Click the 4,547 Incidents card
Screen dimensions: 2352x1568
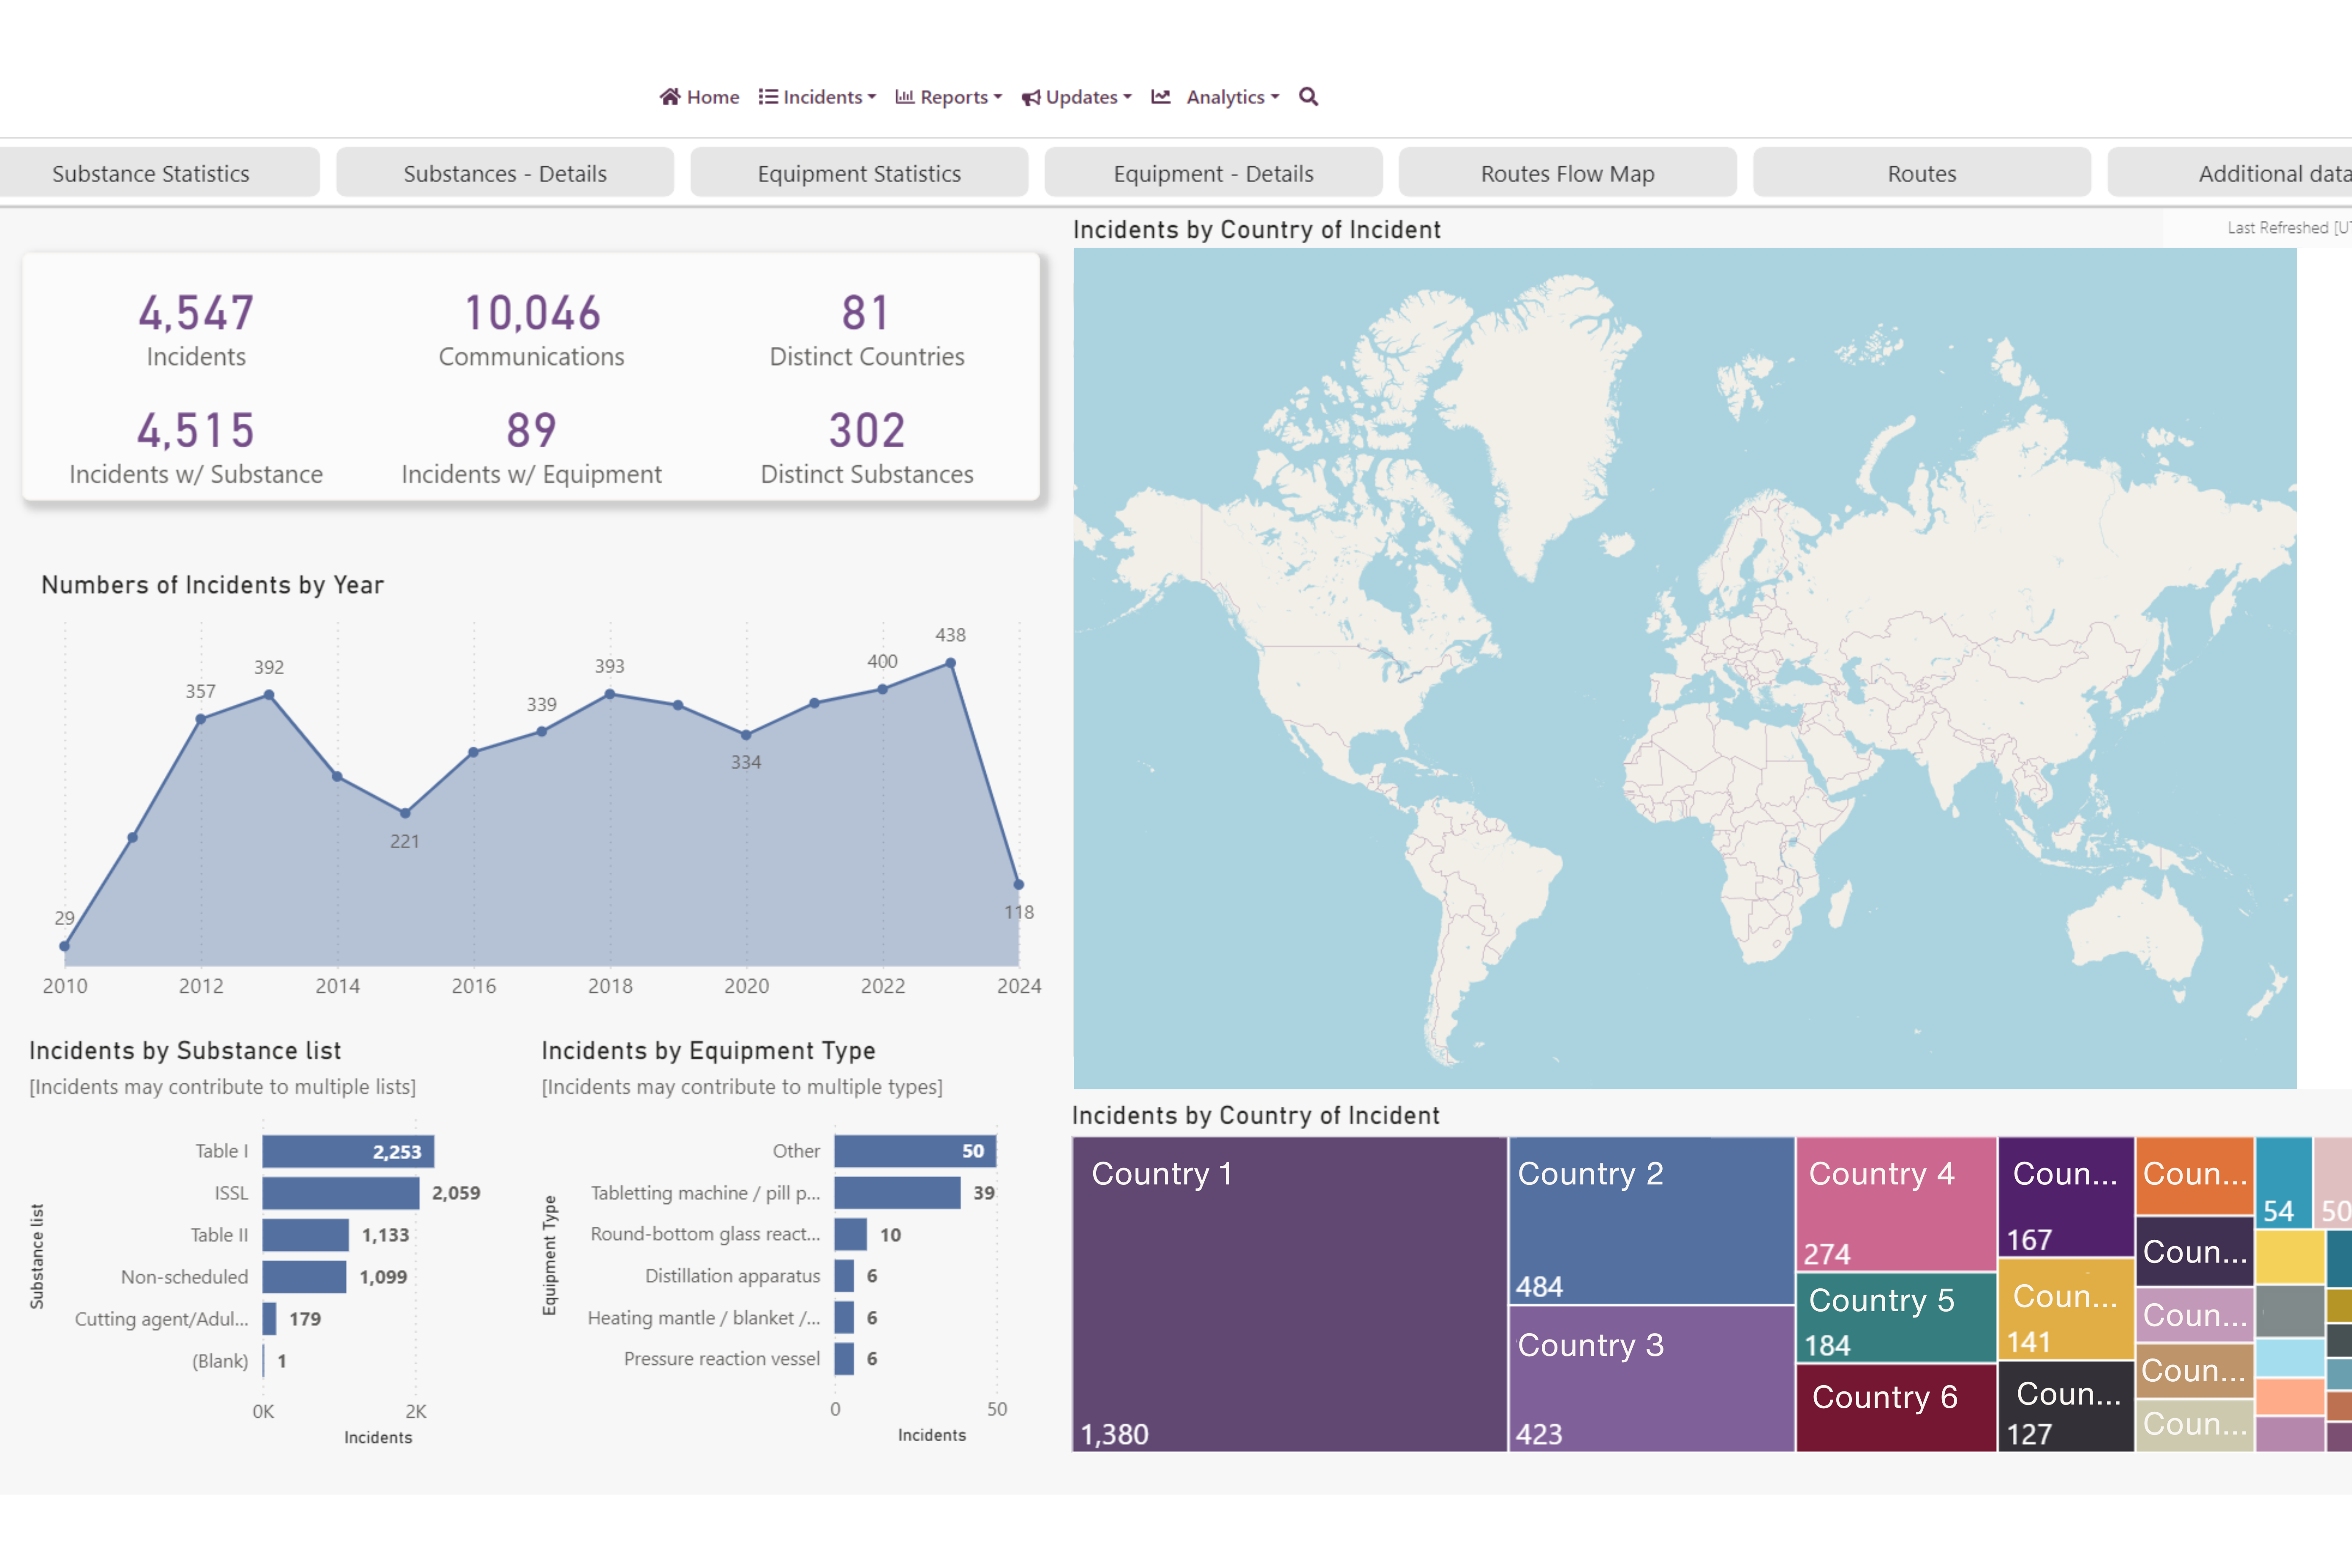[x=196, y=330]
